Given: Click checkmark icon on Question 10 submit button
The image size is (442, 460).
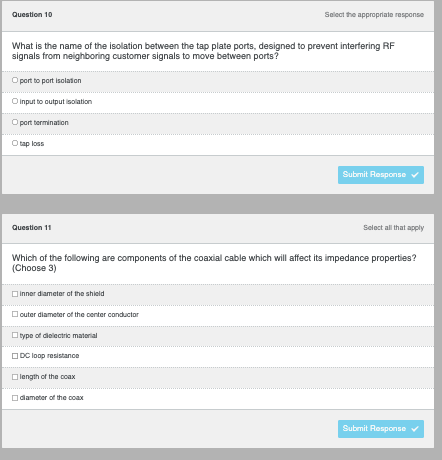Looking at the screenshot, I should 415,175.
